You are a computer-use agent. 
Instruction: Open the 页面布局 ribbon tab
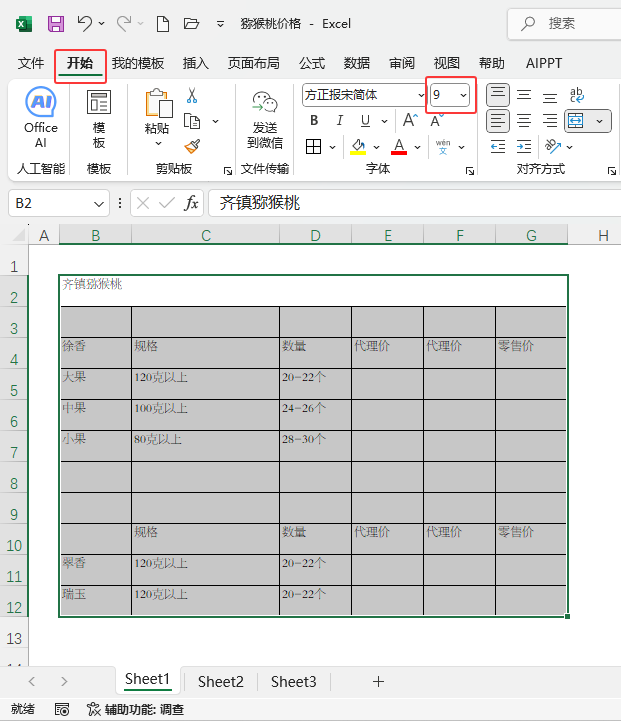click(x=253, y=63)
